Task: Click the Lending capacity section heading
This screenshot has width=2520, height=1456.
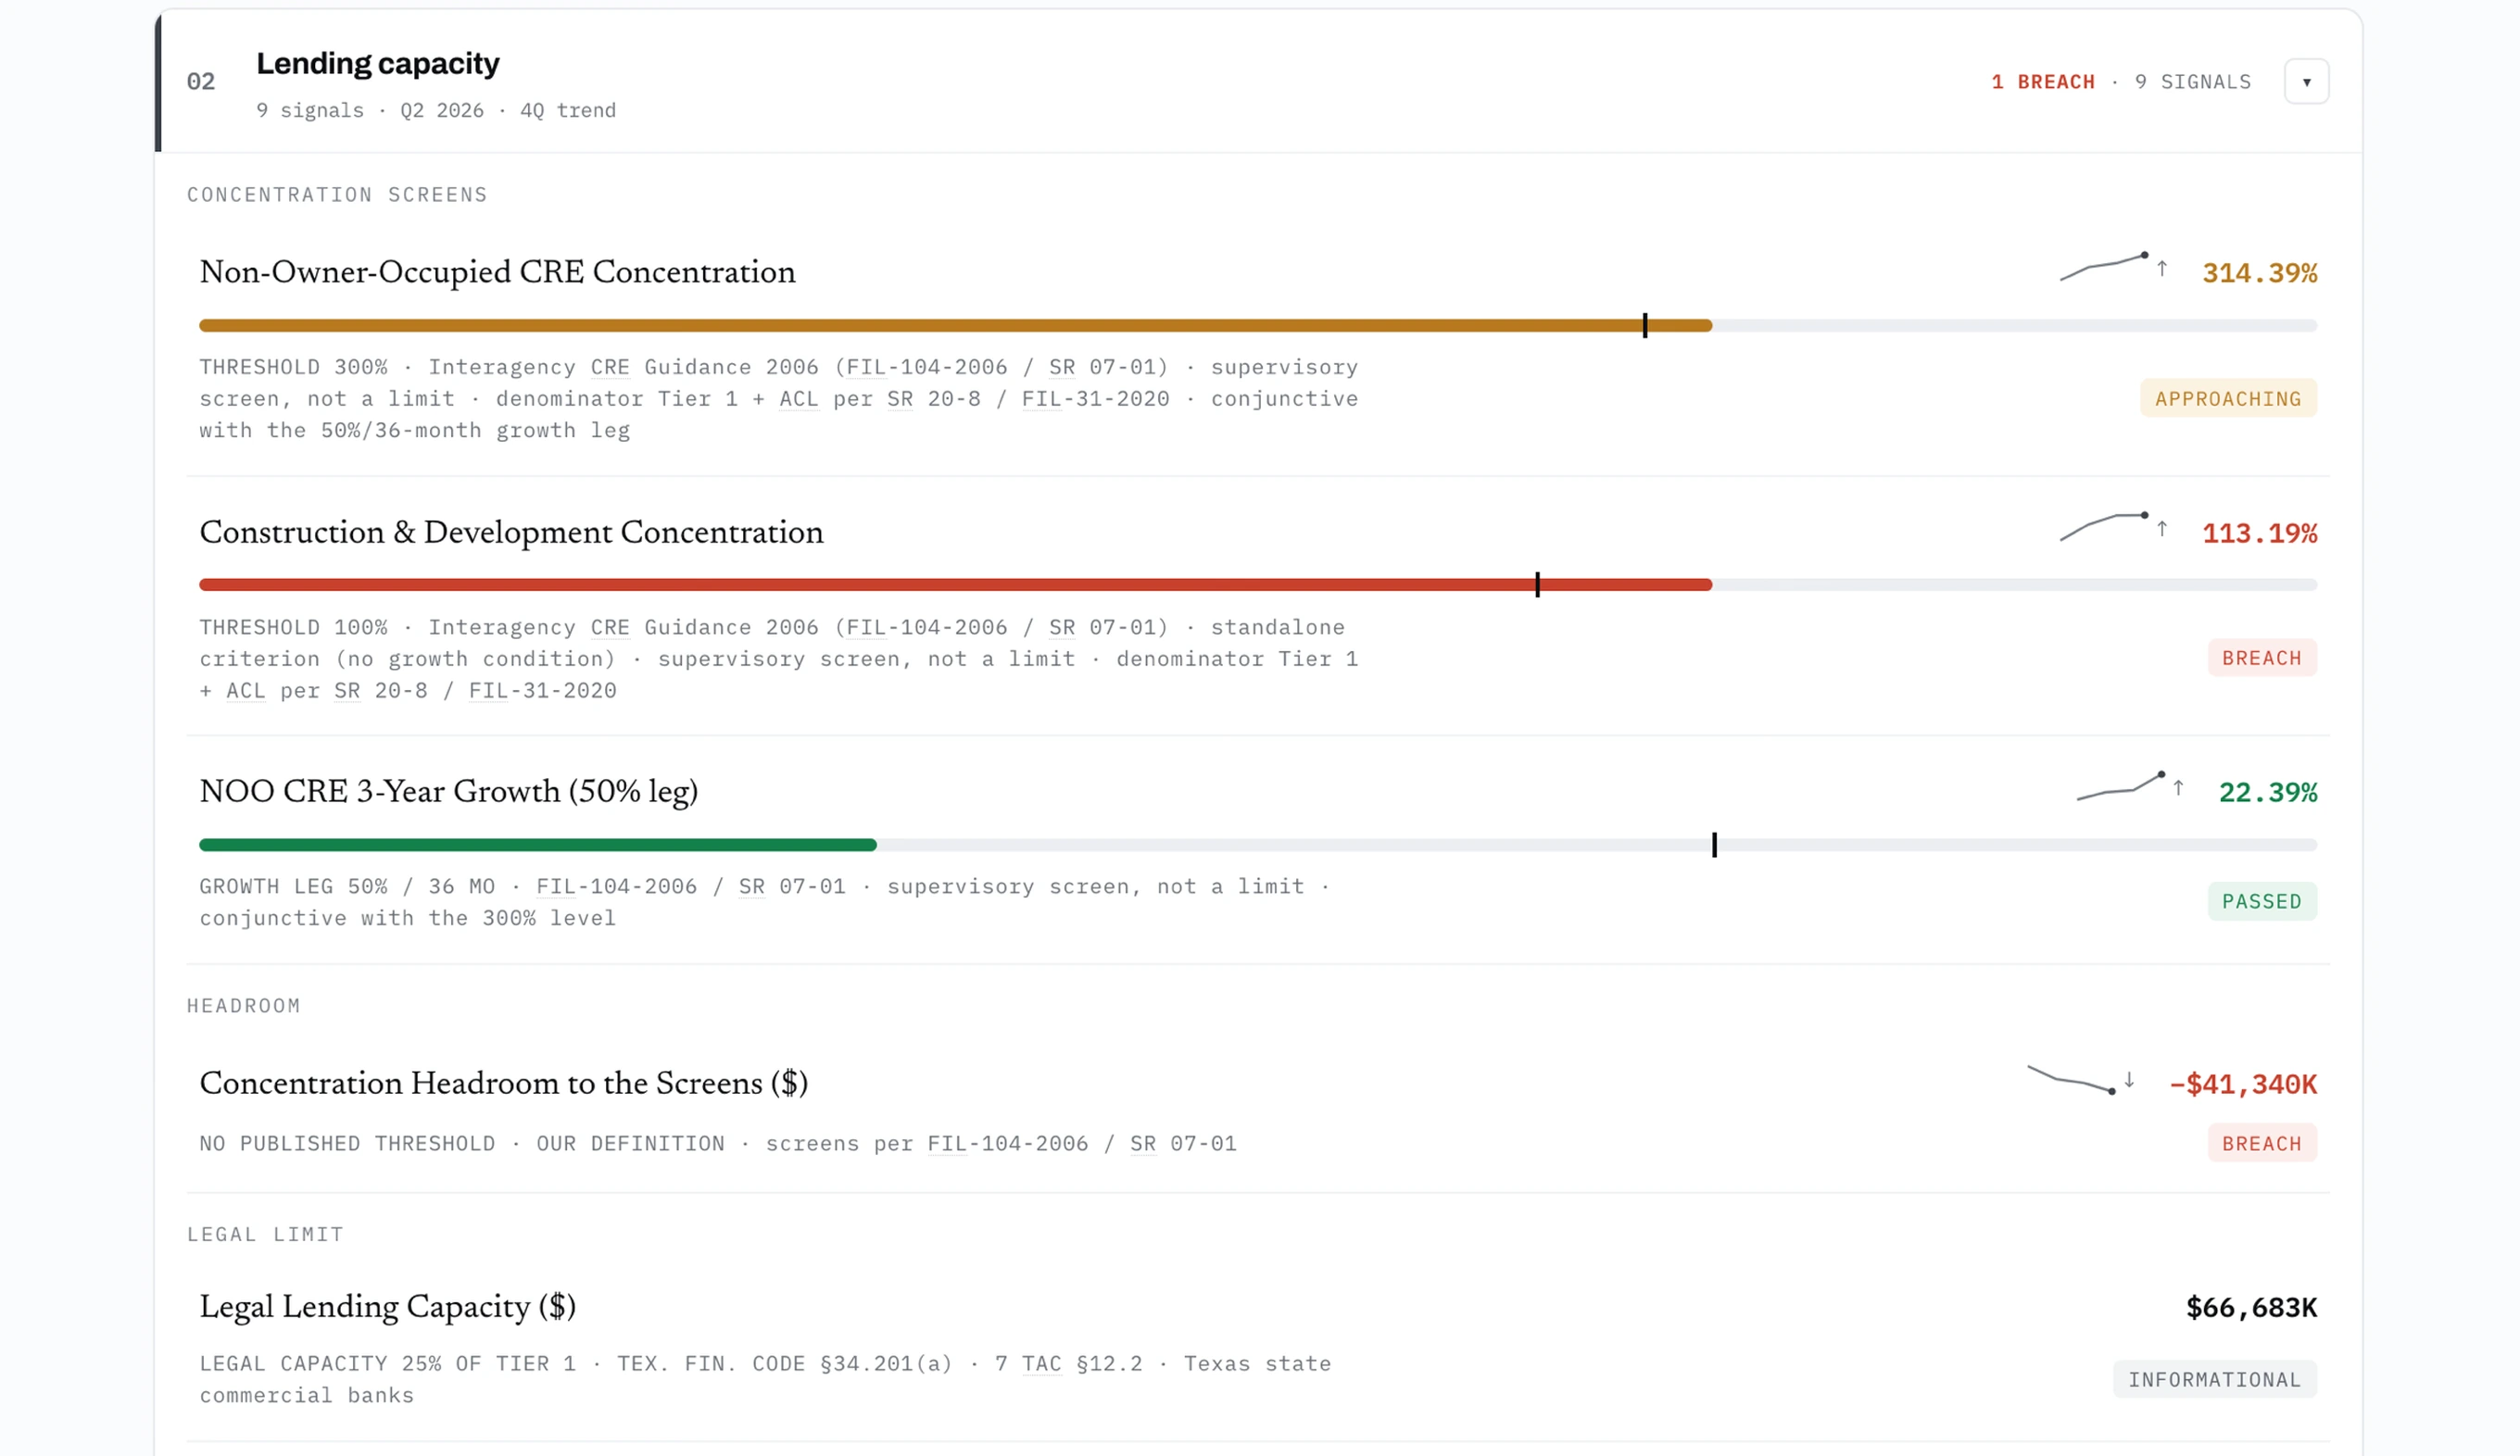Action: [377, 63]
